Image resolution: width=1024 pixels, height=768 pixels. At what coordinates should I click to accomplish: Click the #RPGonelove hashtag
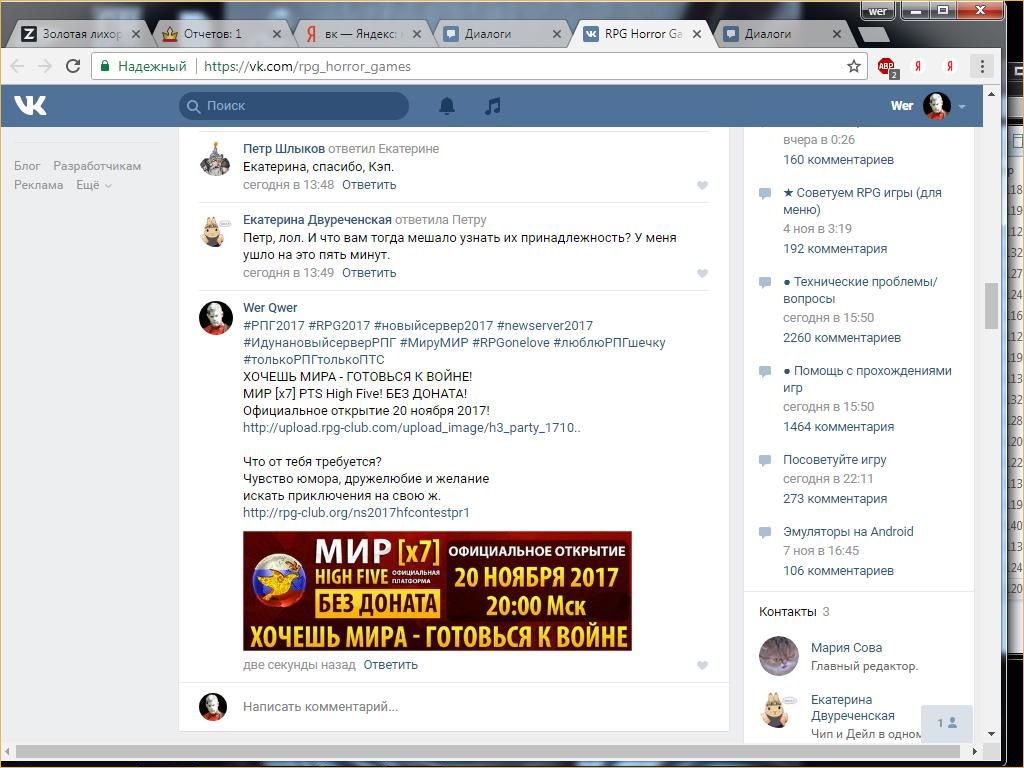[511, 343]
